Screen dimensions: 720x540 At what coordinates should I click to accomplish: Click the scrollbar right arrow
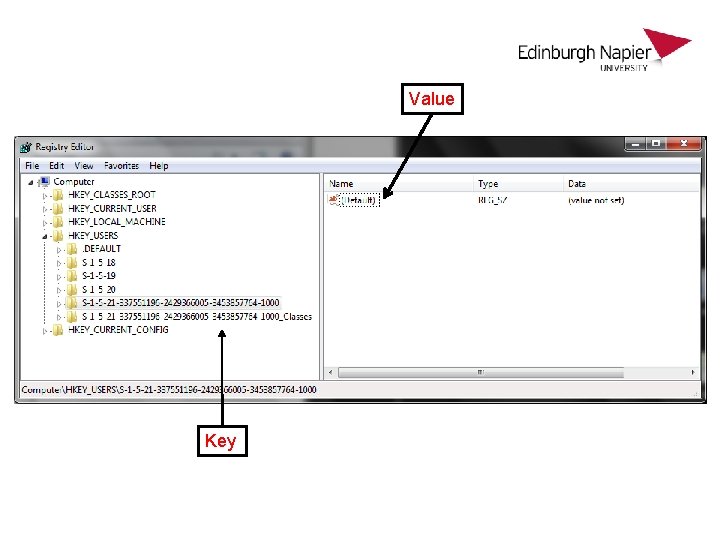pos(693,372)
